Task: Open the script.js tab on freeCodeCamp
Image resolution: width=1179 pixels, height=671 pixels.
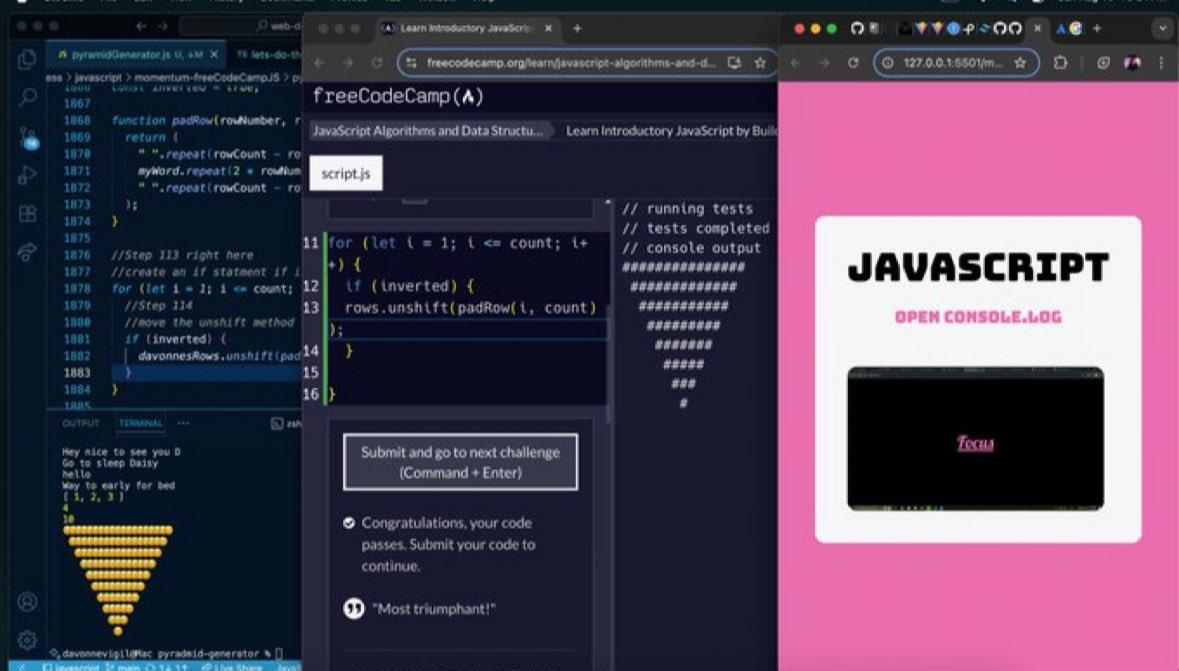Action: [x=346, y=173]
